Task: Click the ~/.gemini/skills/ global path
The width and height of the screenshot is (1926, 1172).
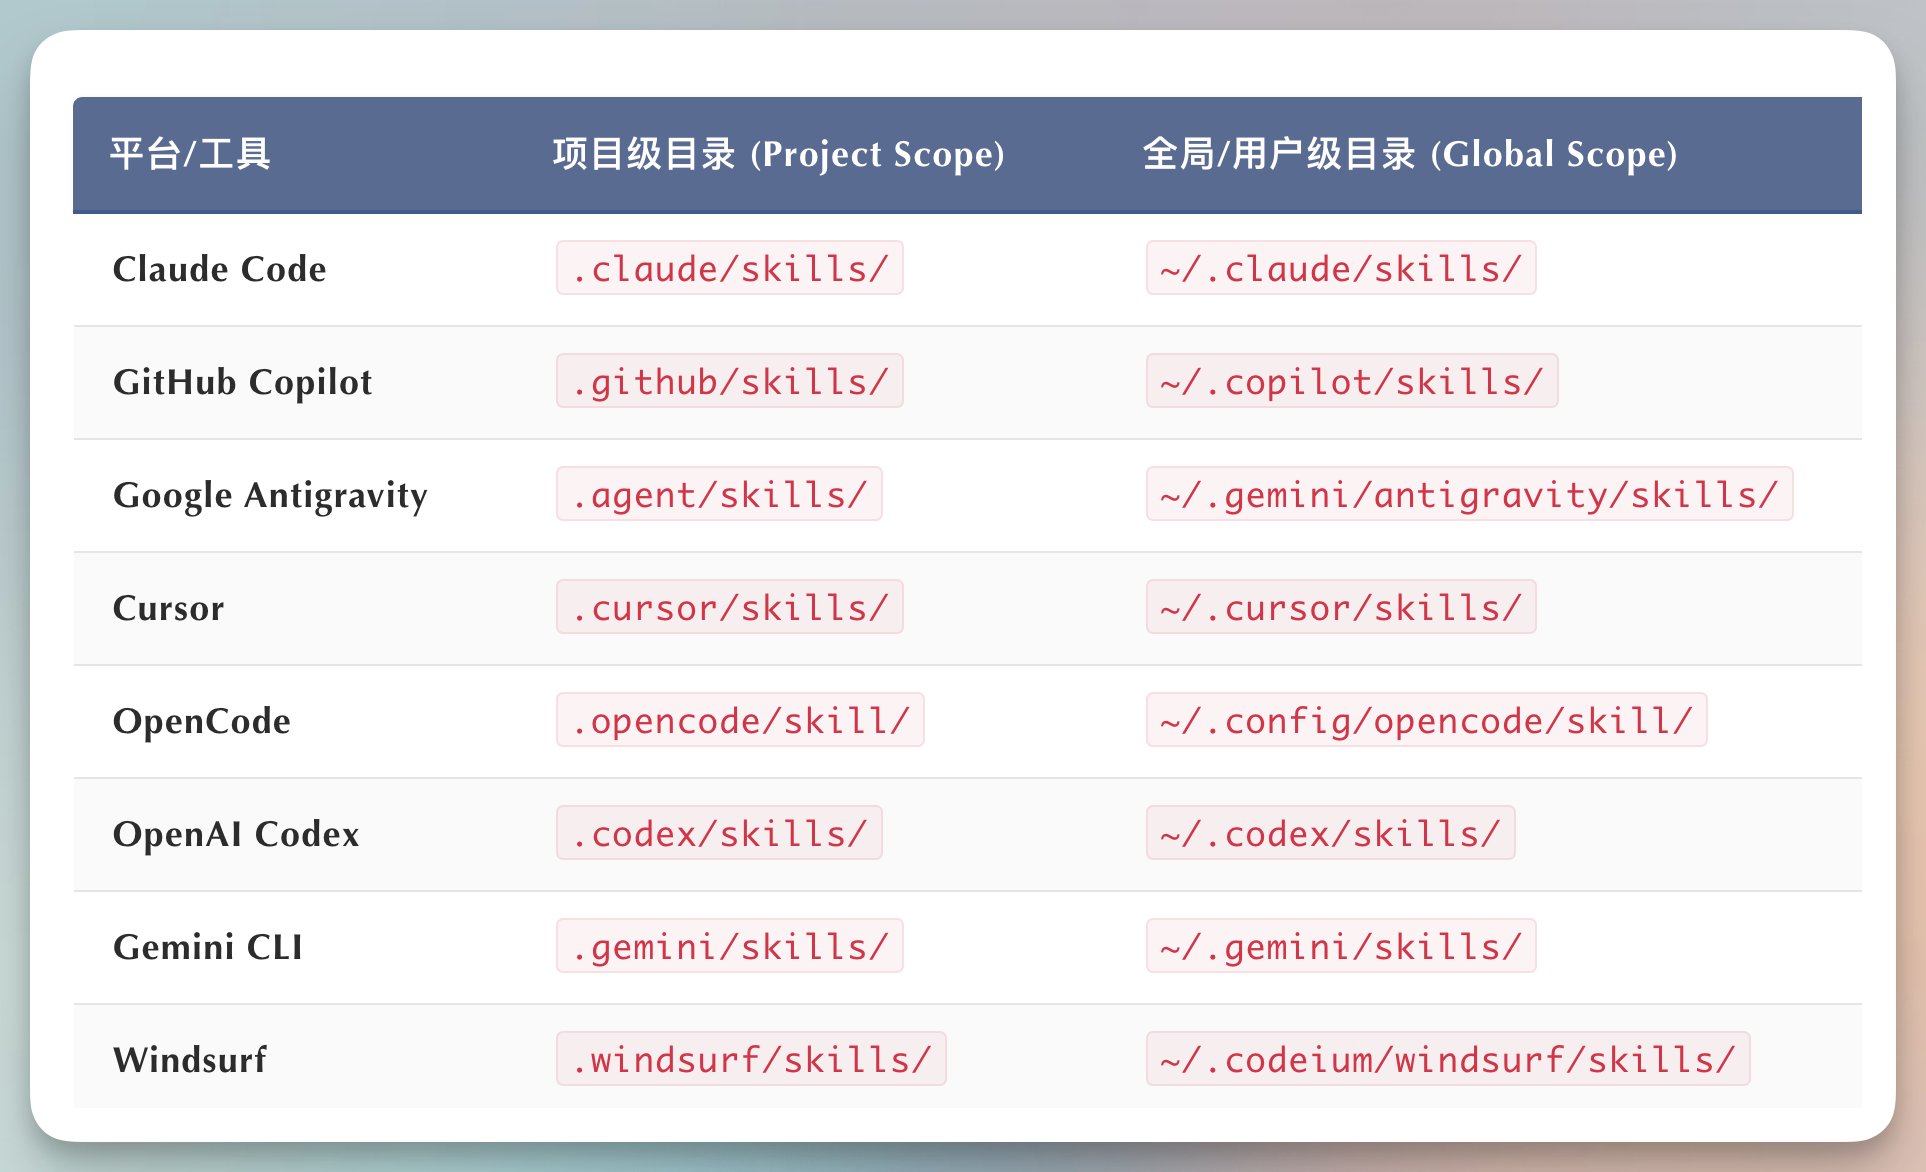Action: [1340, 946]
